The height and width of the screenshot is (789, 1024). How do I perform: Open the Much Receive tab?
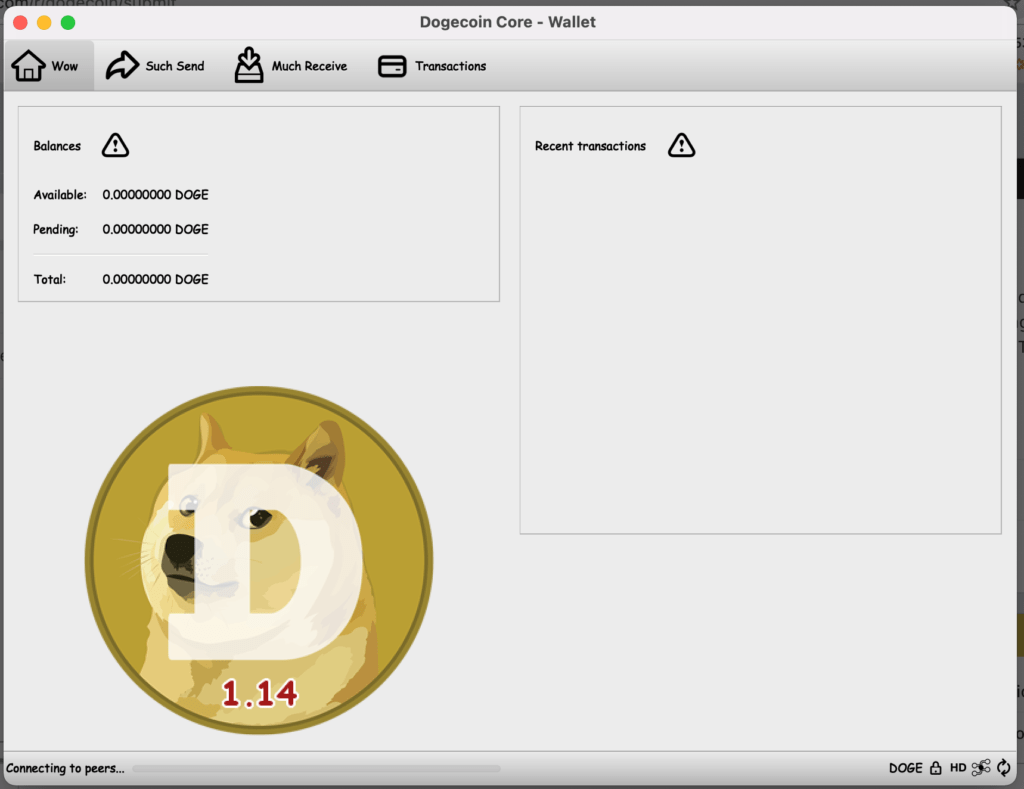(x=291, y=66)
